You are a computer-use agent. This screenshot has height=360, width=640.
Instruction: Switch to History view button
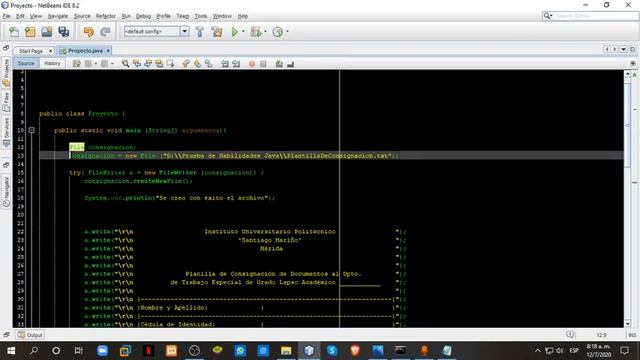click(x=52, y=63)
